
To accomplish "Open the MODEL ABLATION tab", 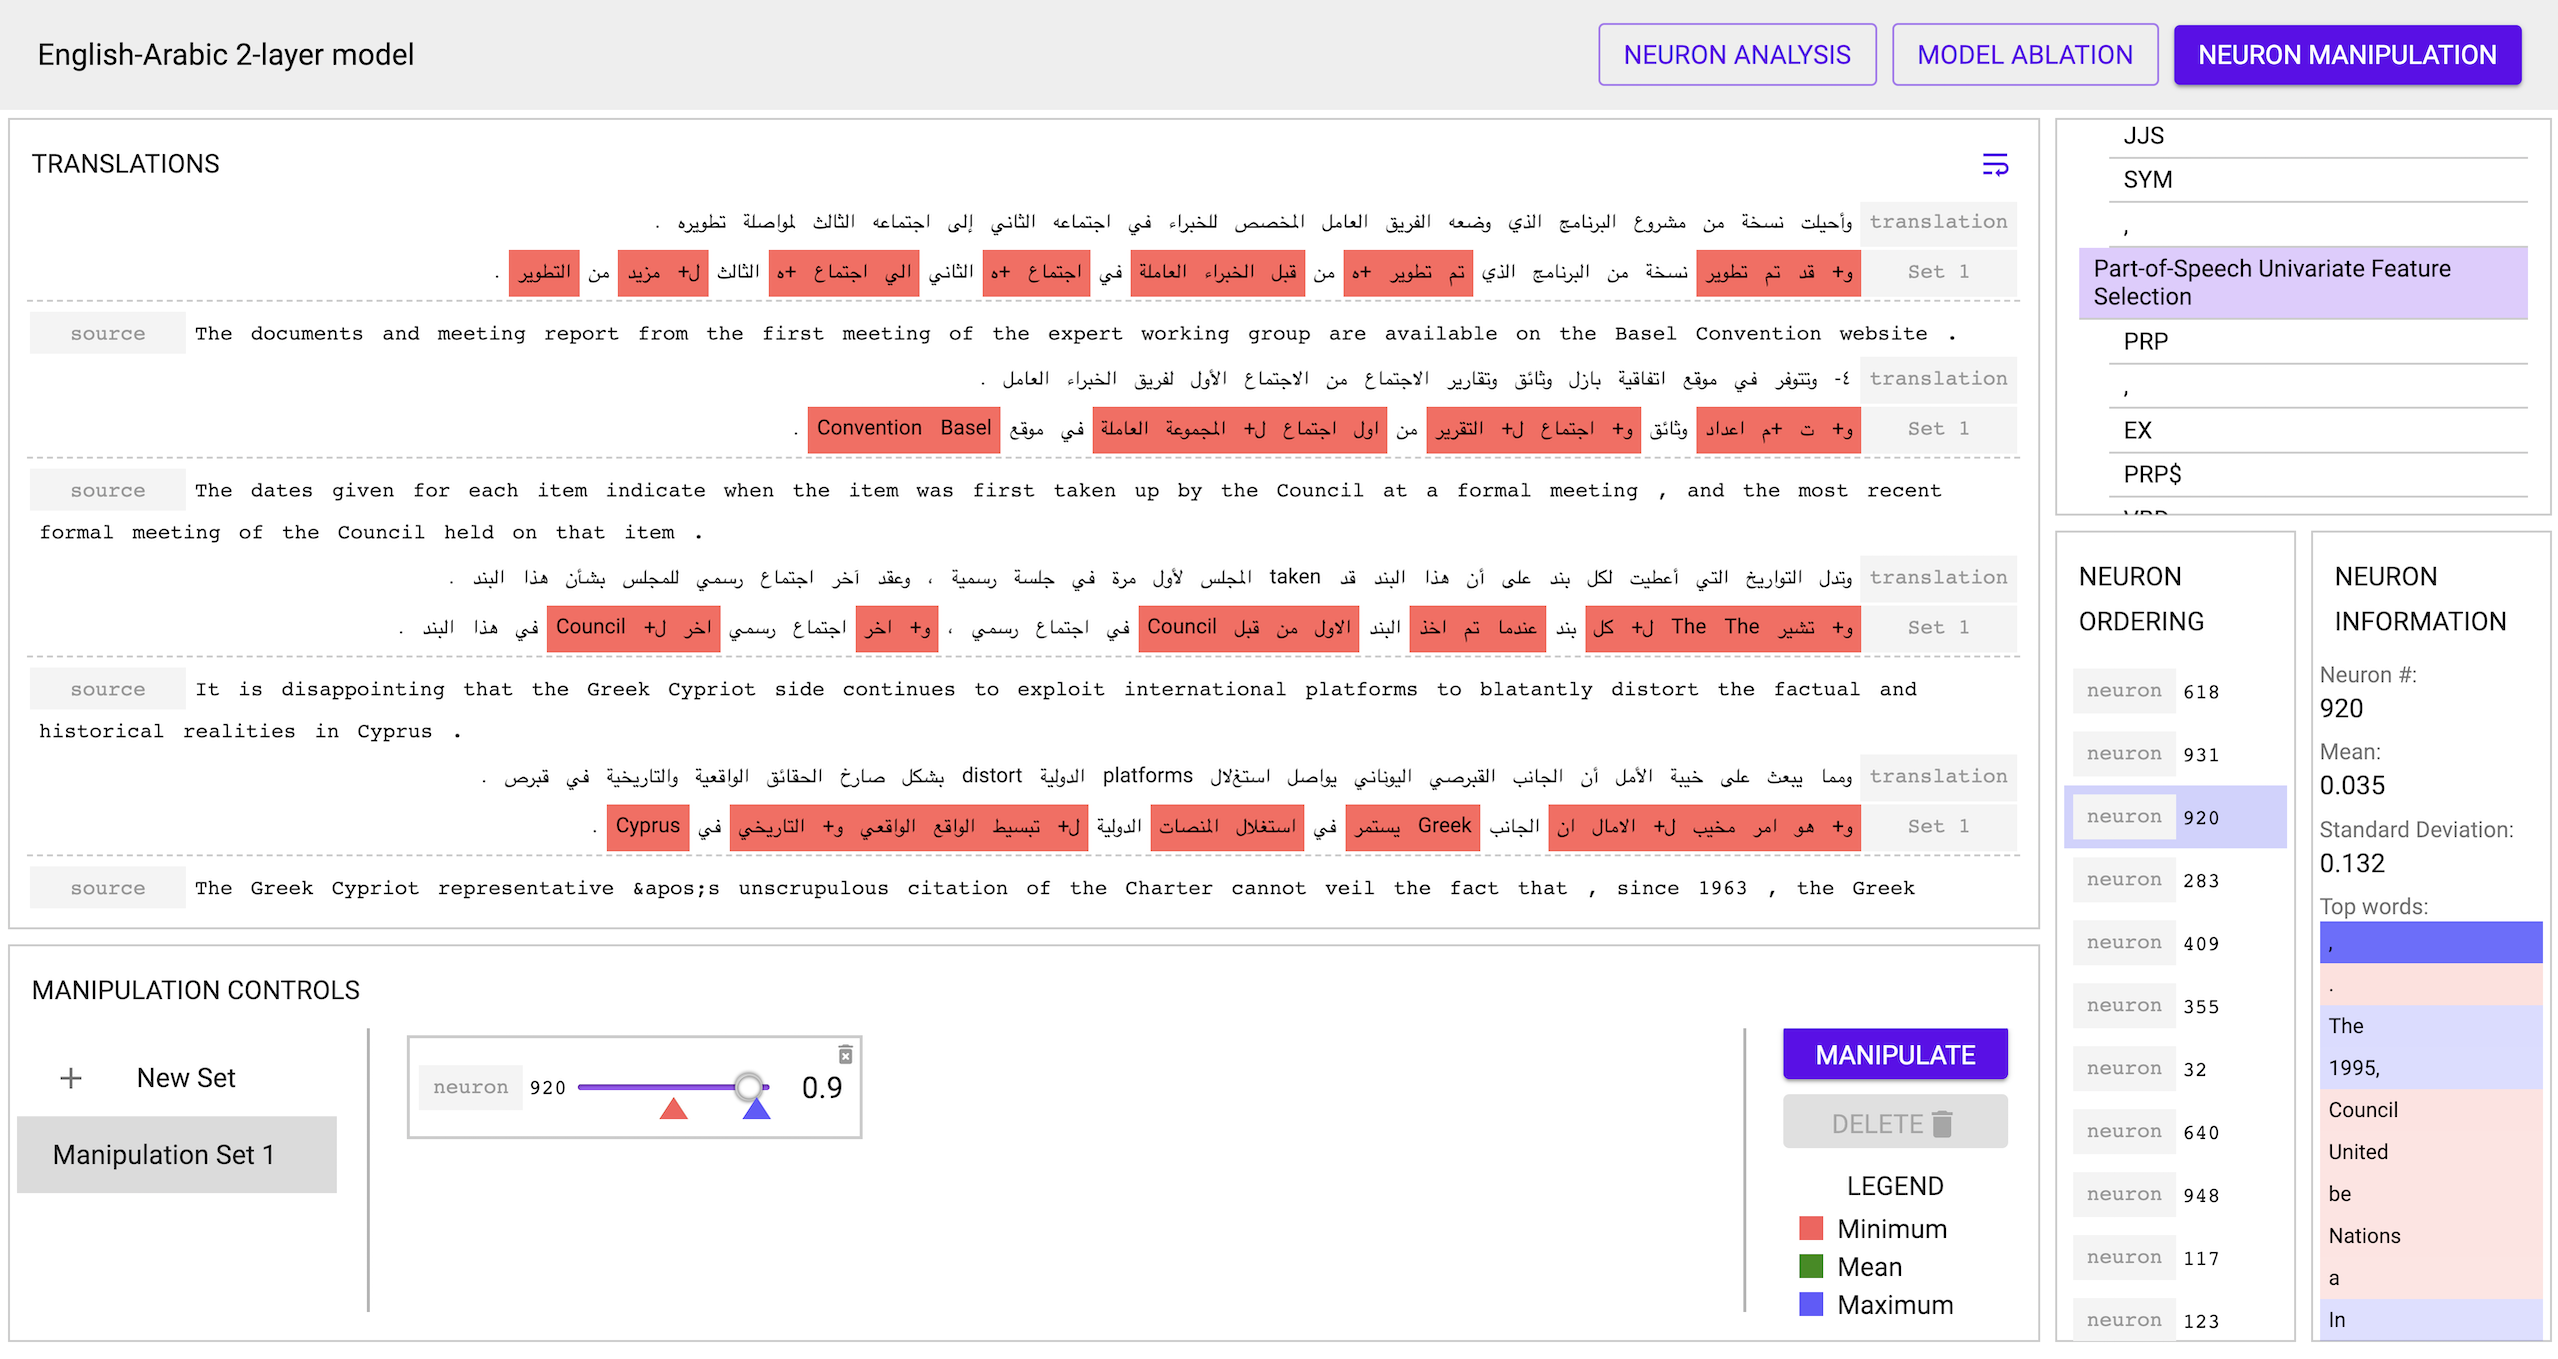I will coord(2024,55).
